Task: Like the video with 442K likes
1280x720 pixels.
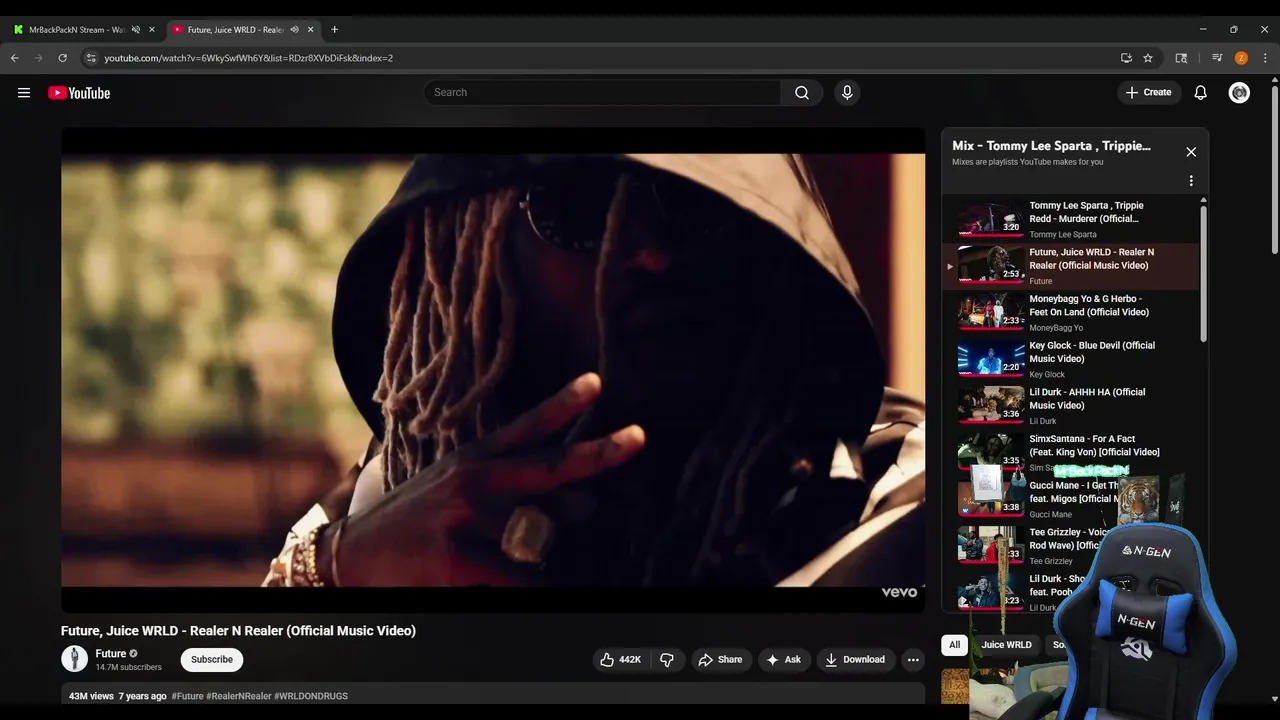Action: 620,660
